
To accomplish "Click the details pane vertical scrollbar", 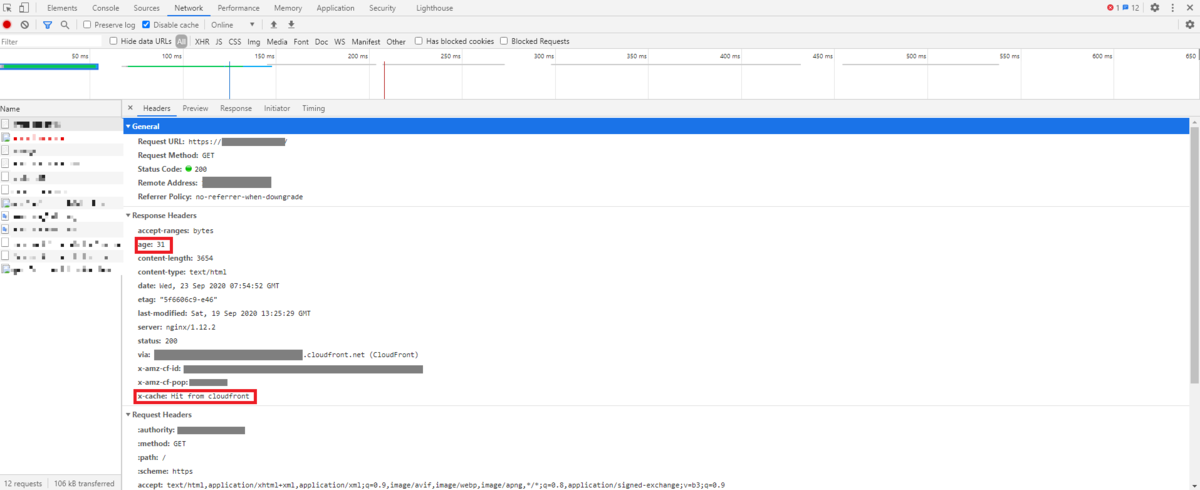I will (1195, 255).
